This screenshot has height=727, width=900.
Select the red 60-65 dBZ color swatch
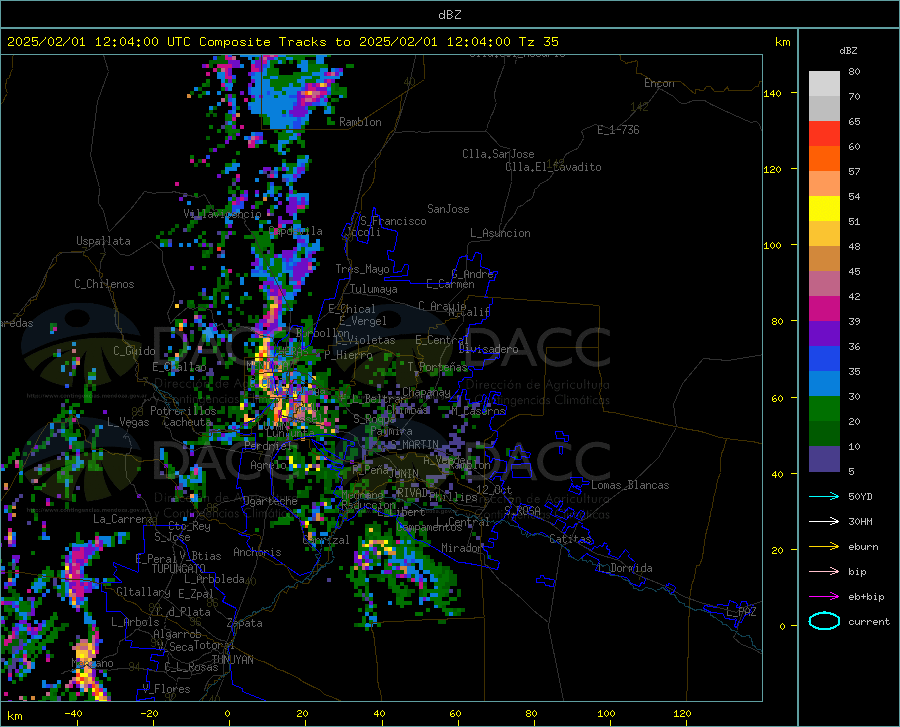[x=824, y=134]
